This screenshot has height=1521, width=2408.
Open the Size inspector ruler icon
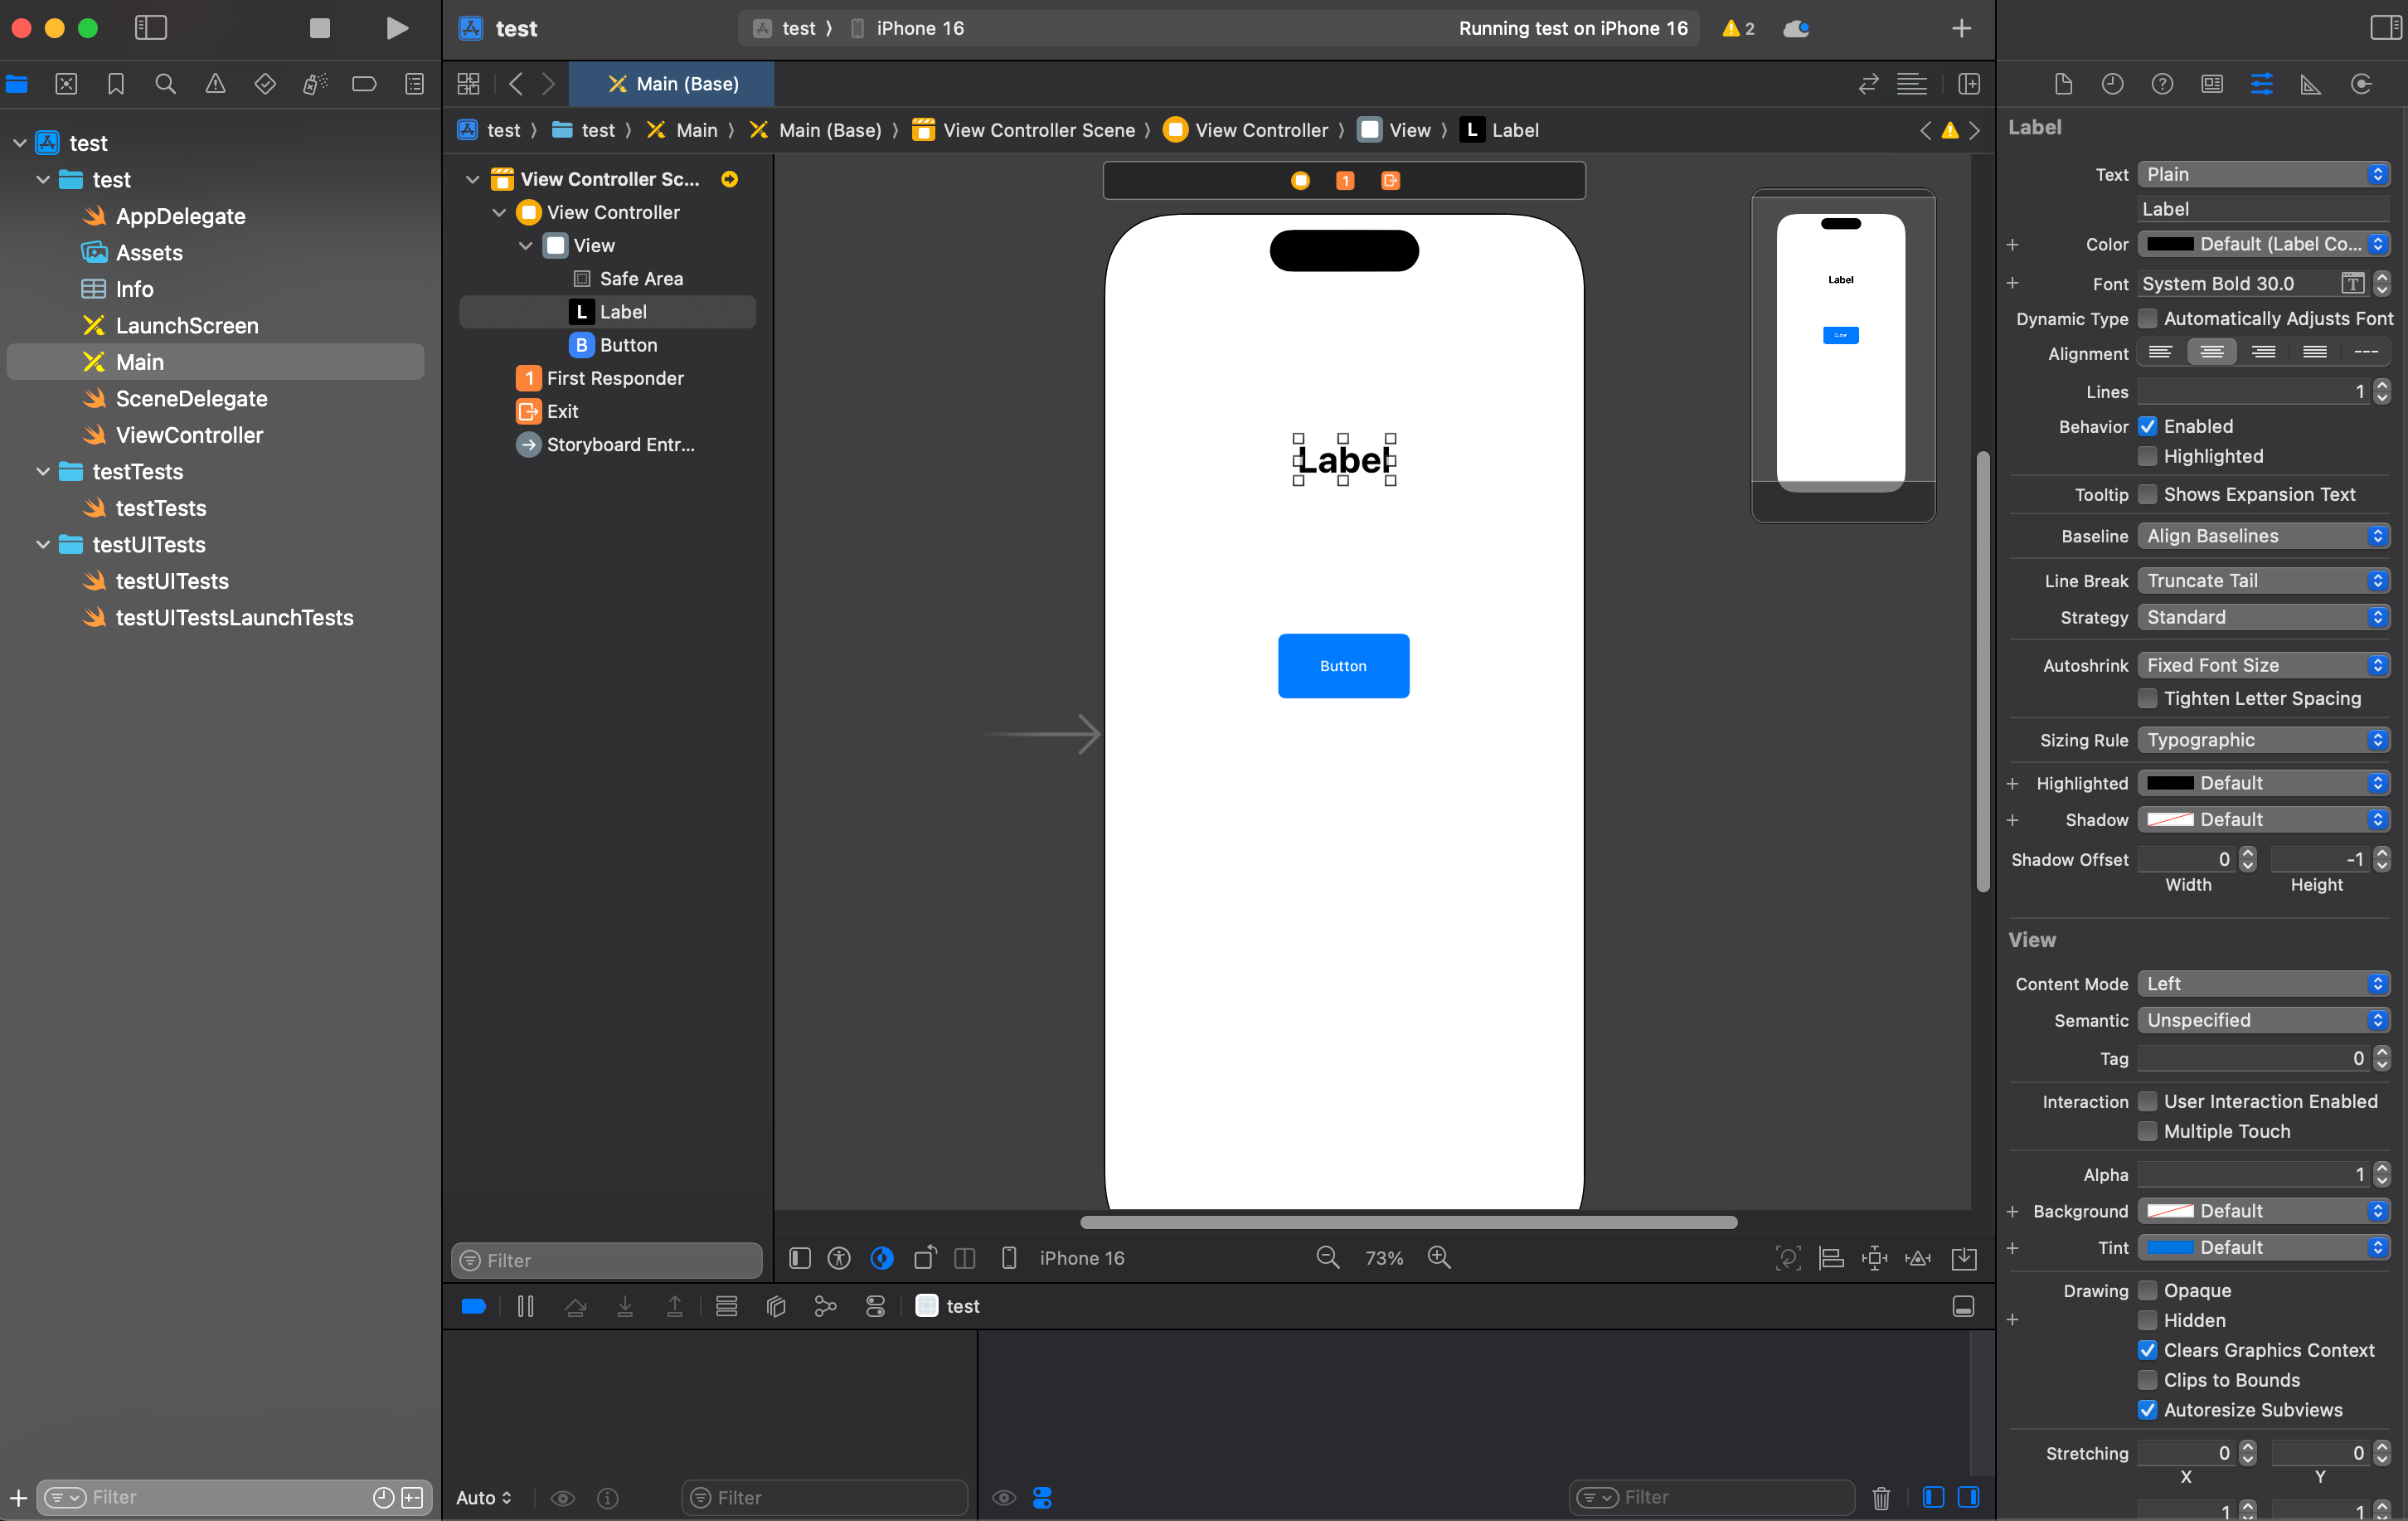(2310, 84)
